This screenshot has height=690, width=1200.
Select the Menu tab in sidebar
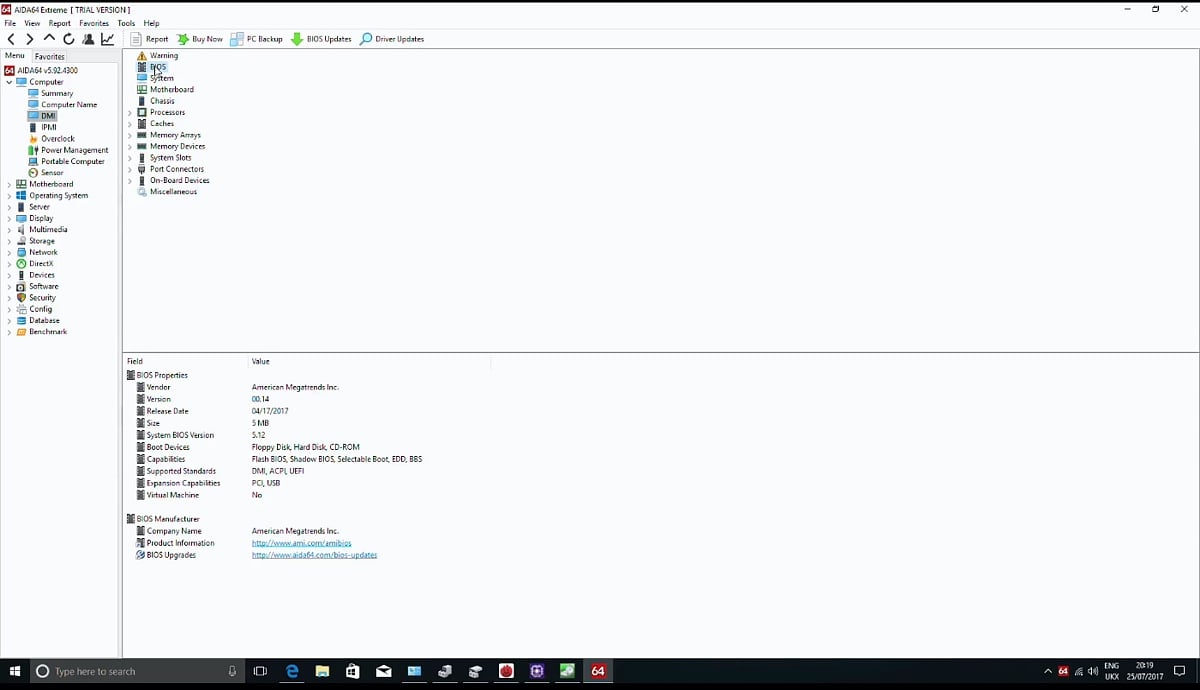pos(15,56)
